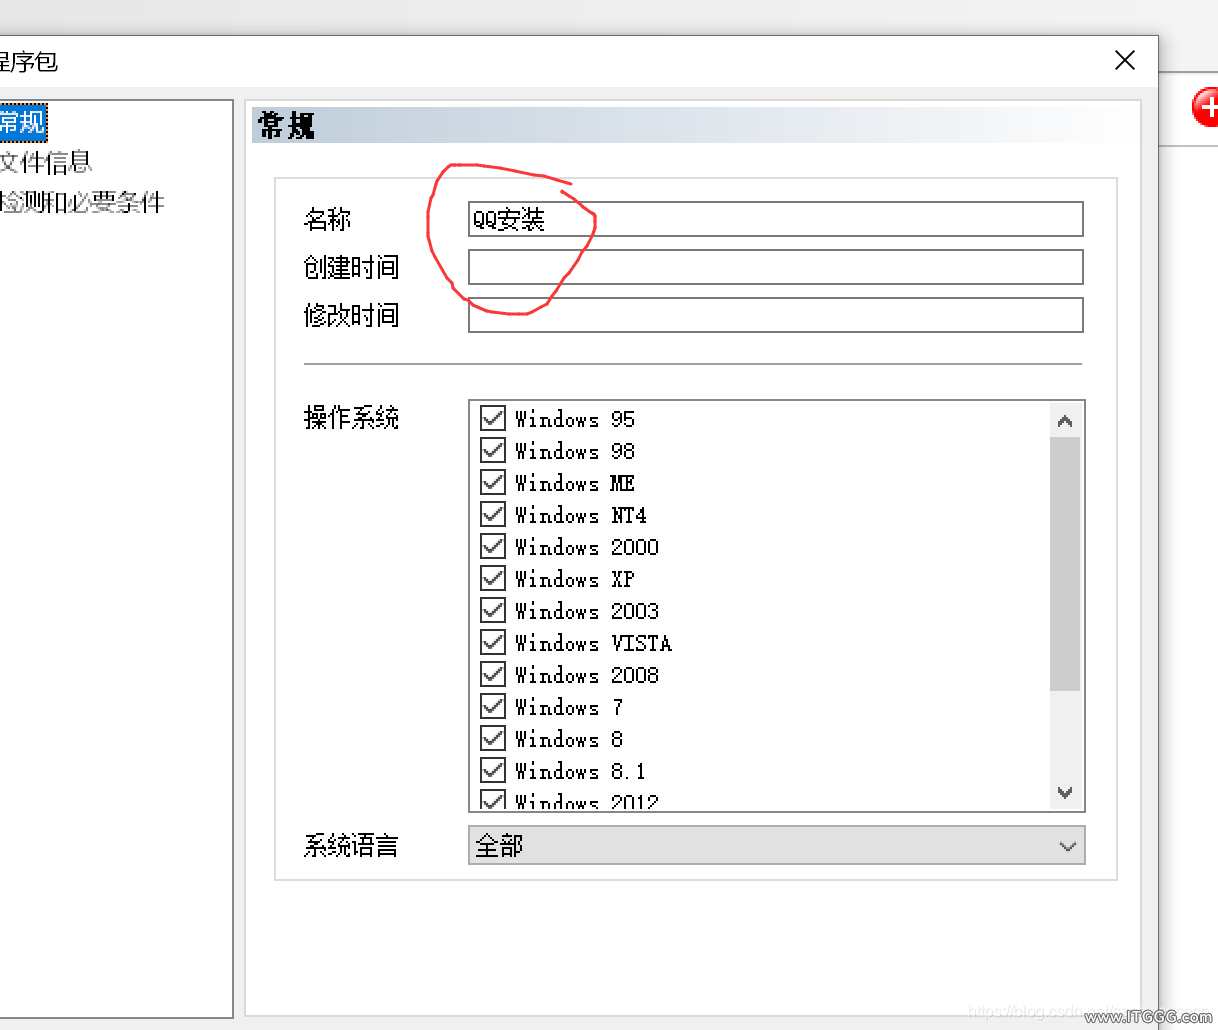Open the 系统语言 dropdown showing 全部
The image size is (1218, 1030).
[x=776, y=845]
